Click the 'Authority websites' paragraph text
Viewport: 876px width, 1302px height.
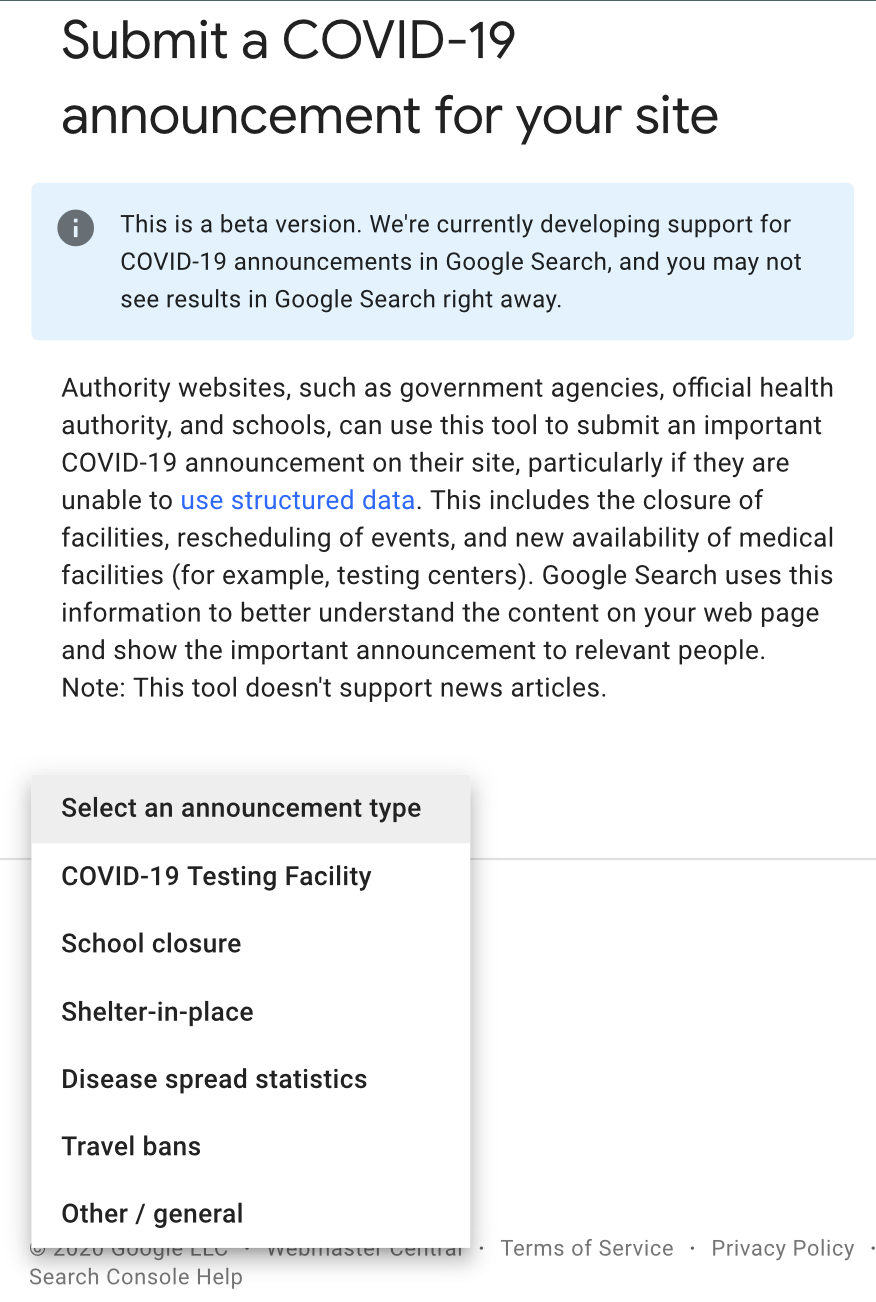click(448, 538)
